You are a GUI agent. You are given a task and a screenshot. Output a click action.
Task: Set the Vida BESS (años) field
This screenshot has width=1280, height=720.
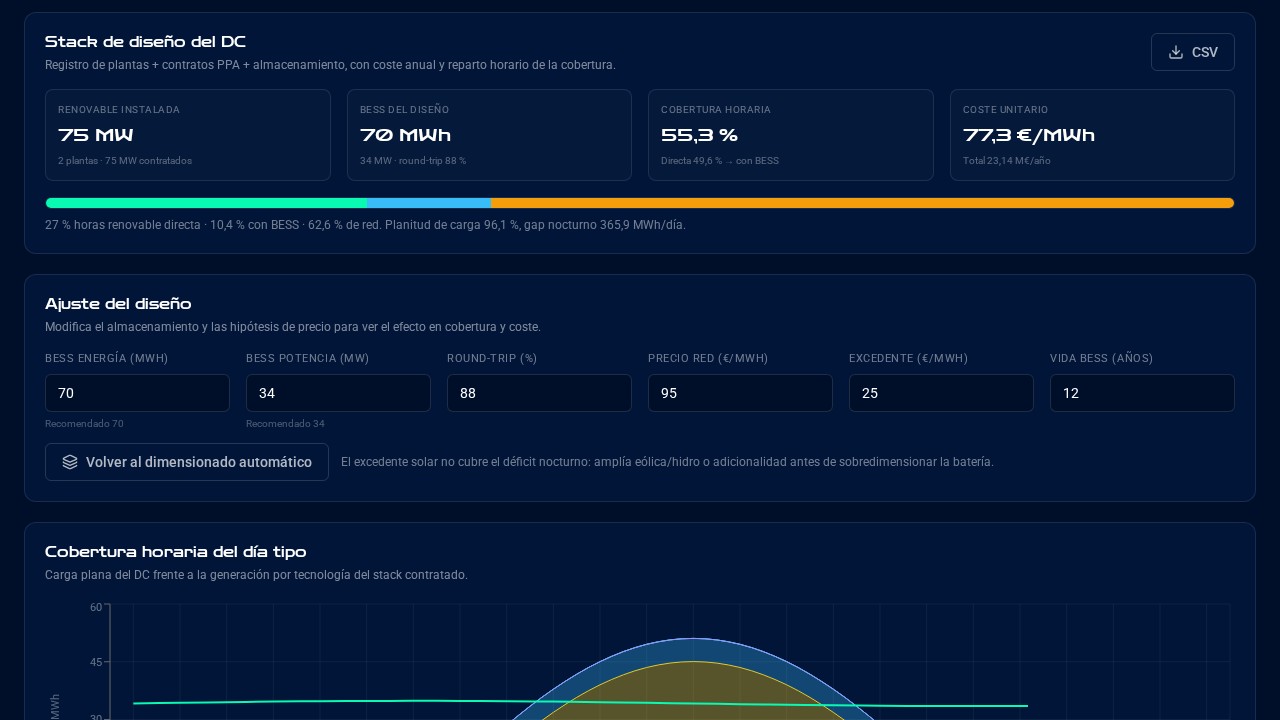pos(1142,393)
